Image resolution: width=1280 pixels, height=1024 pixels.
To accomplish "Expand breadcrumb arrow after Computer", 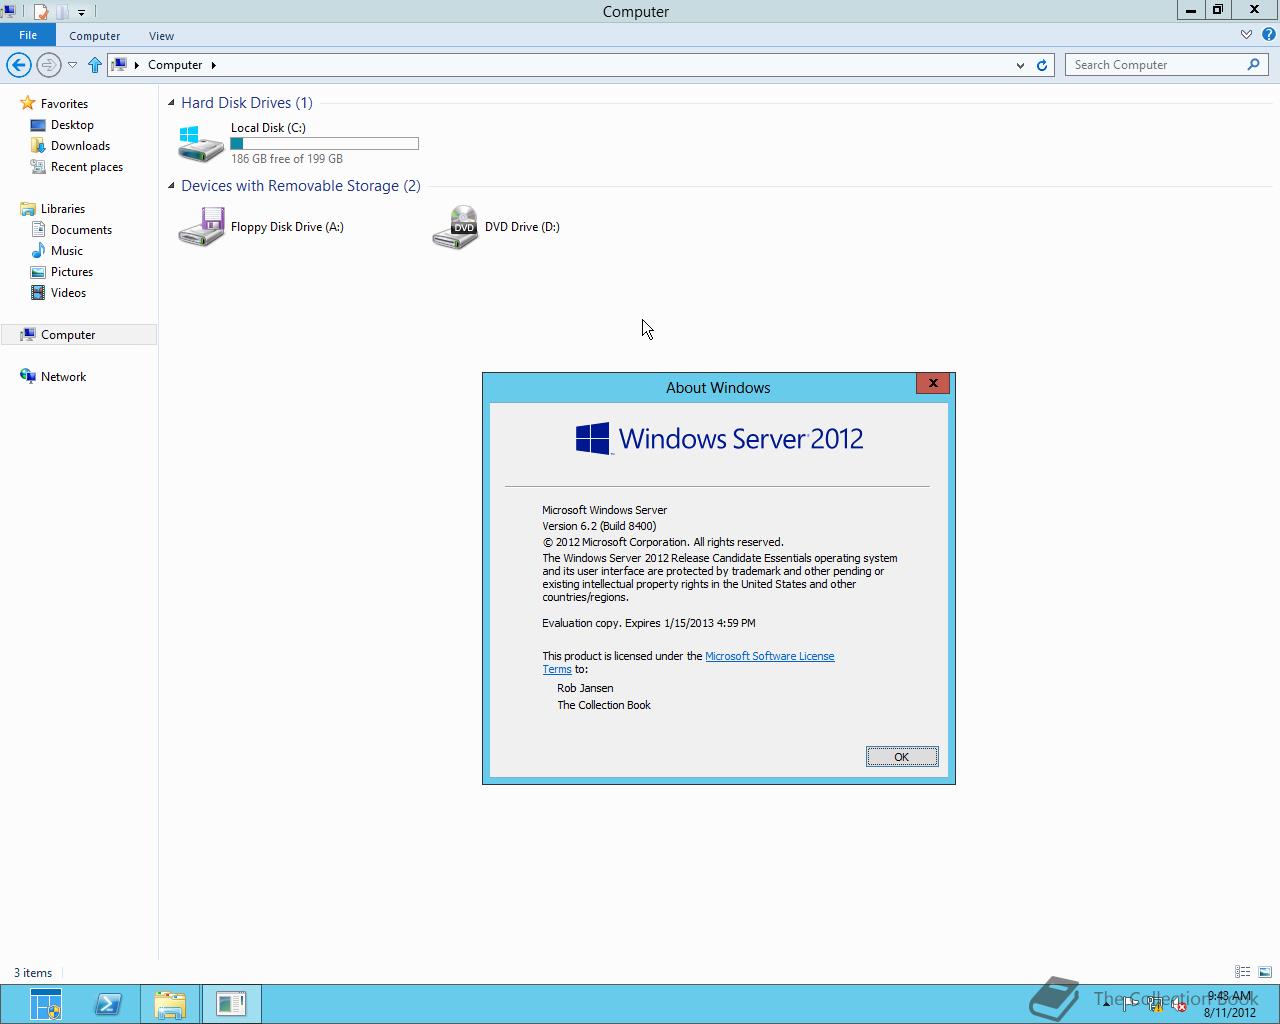I will 213,65.
